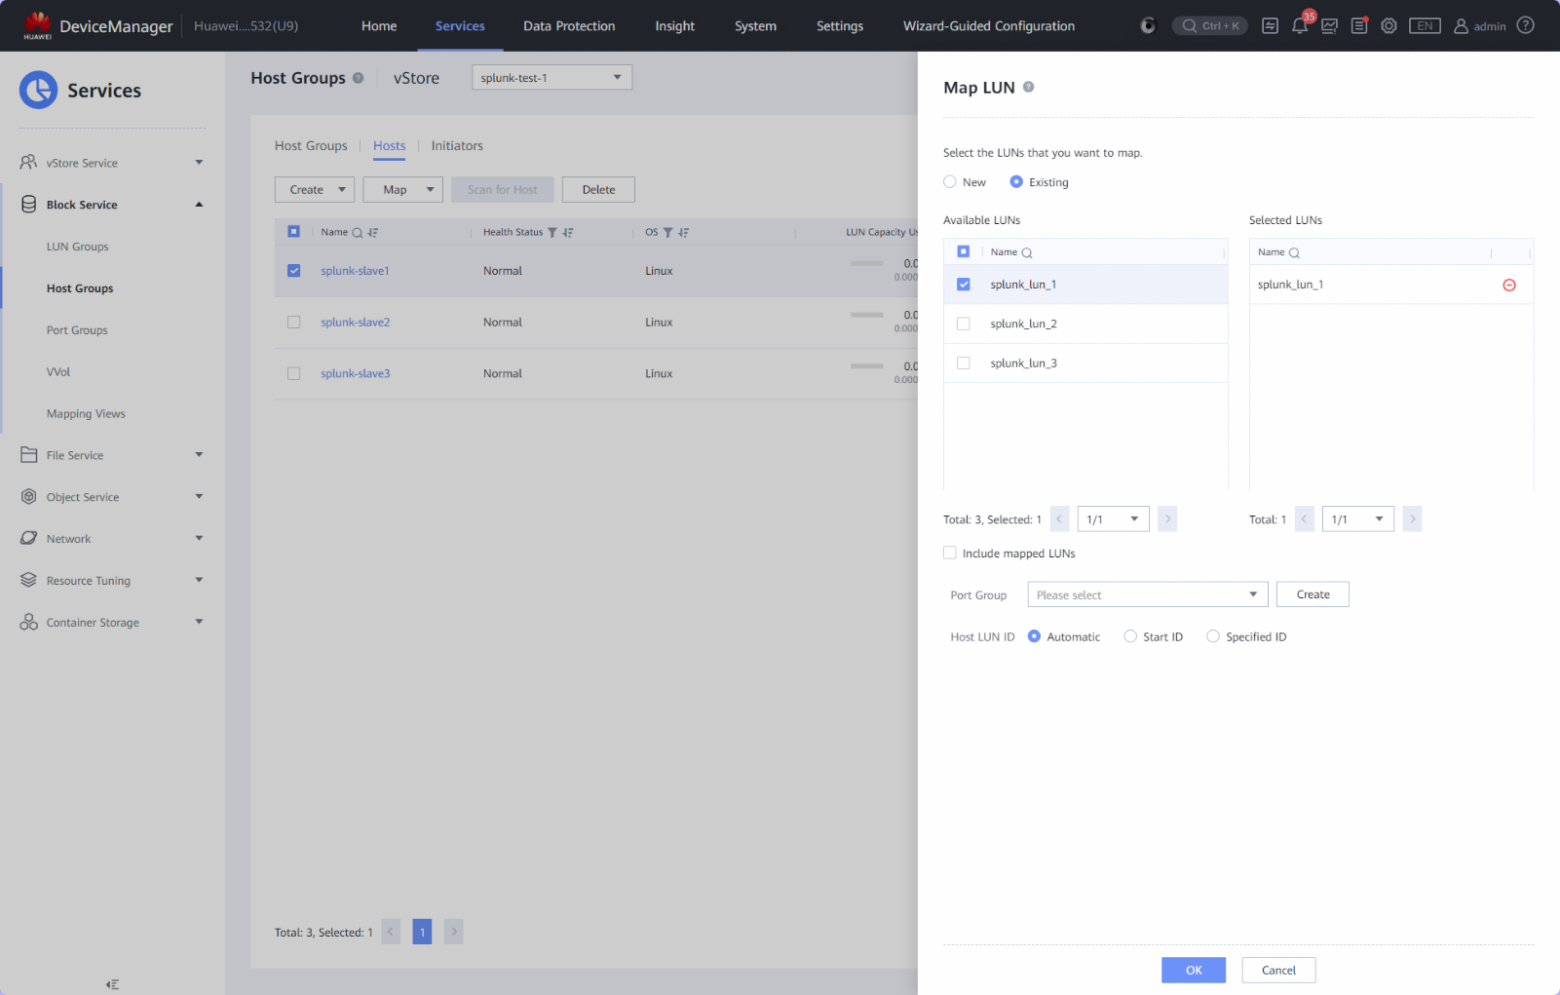The width and height of the screenshot is (1560, 995).
Task: Filter the OS column
Action: [668, 232]
